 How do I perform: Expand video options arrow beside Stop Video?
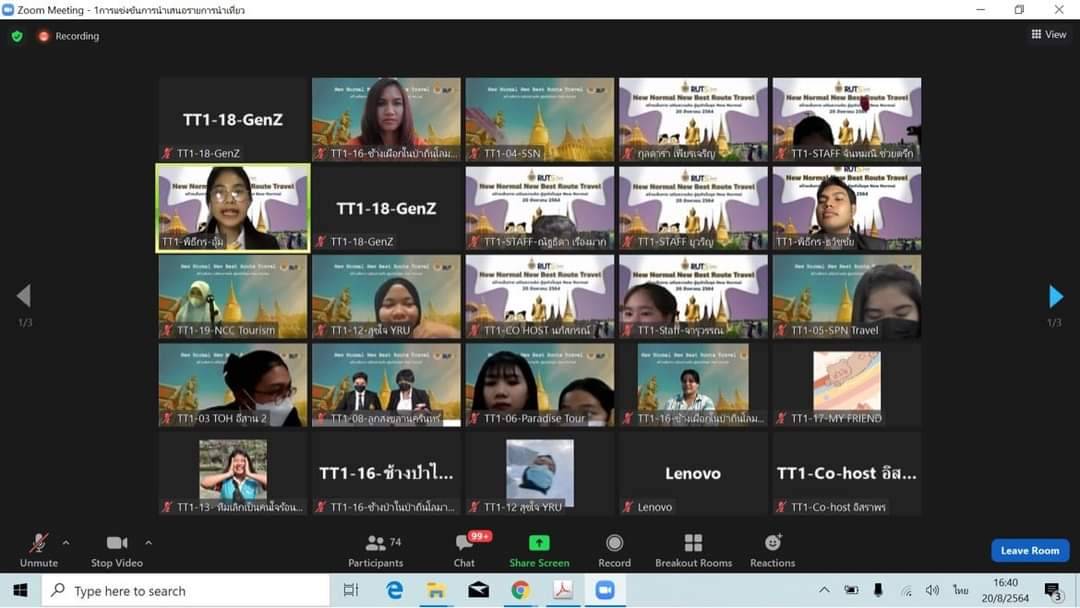coord(148,543)
